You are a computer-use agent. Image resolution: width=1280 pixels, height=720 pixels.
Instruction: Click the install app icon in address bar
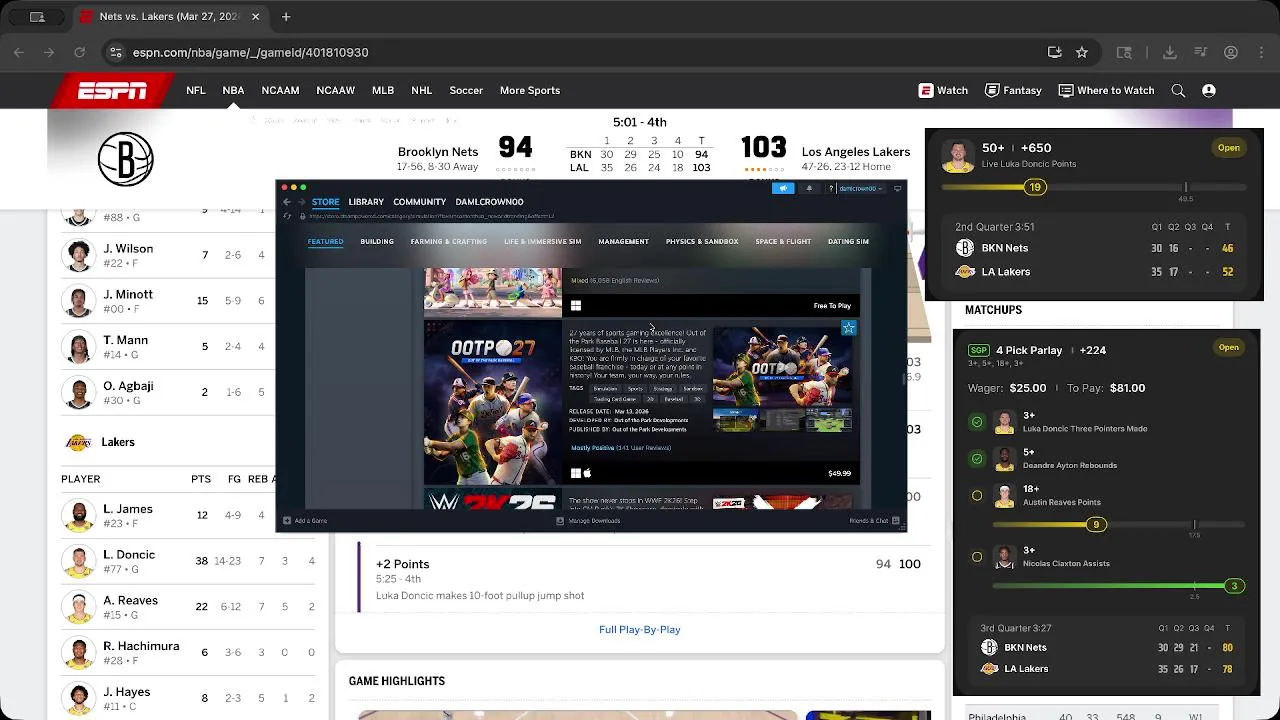click(x=1054, y=52)
